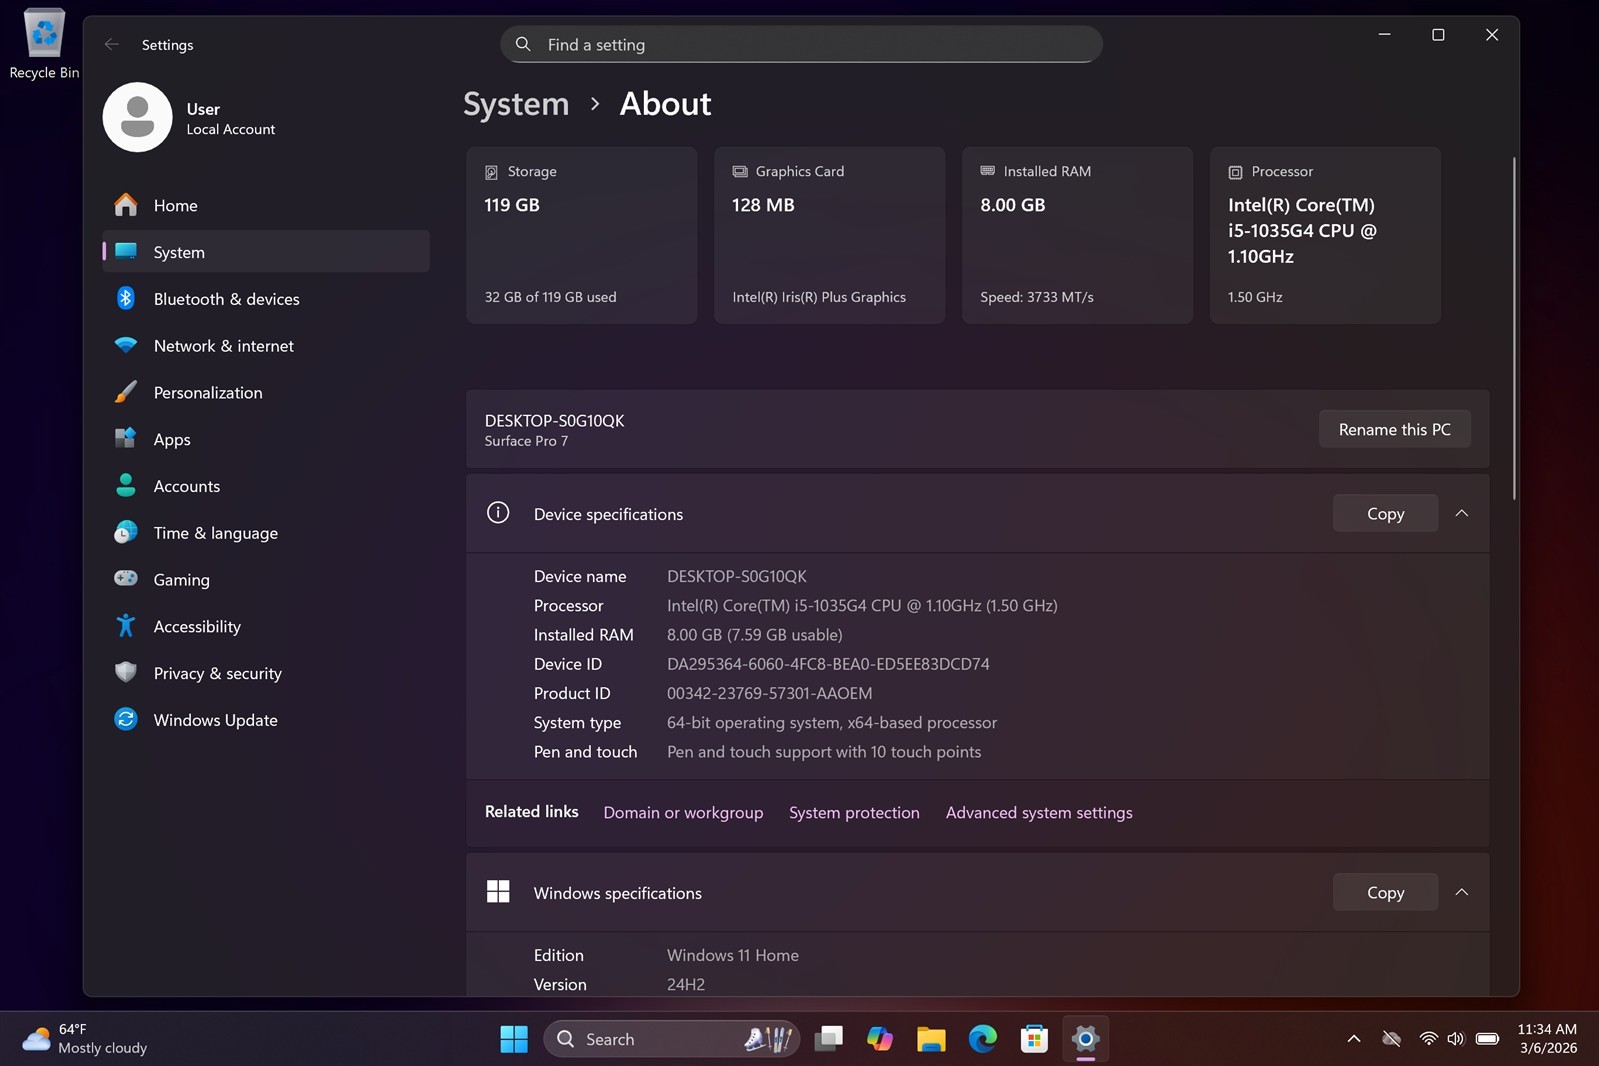
Task: Click the Apps icon in sidebar
Action: [126, 438]
